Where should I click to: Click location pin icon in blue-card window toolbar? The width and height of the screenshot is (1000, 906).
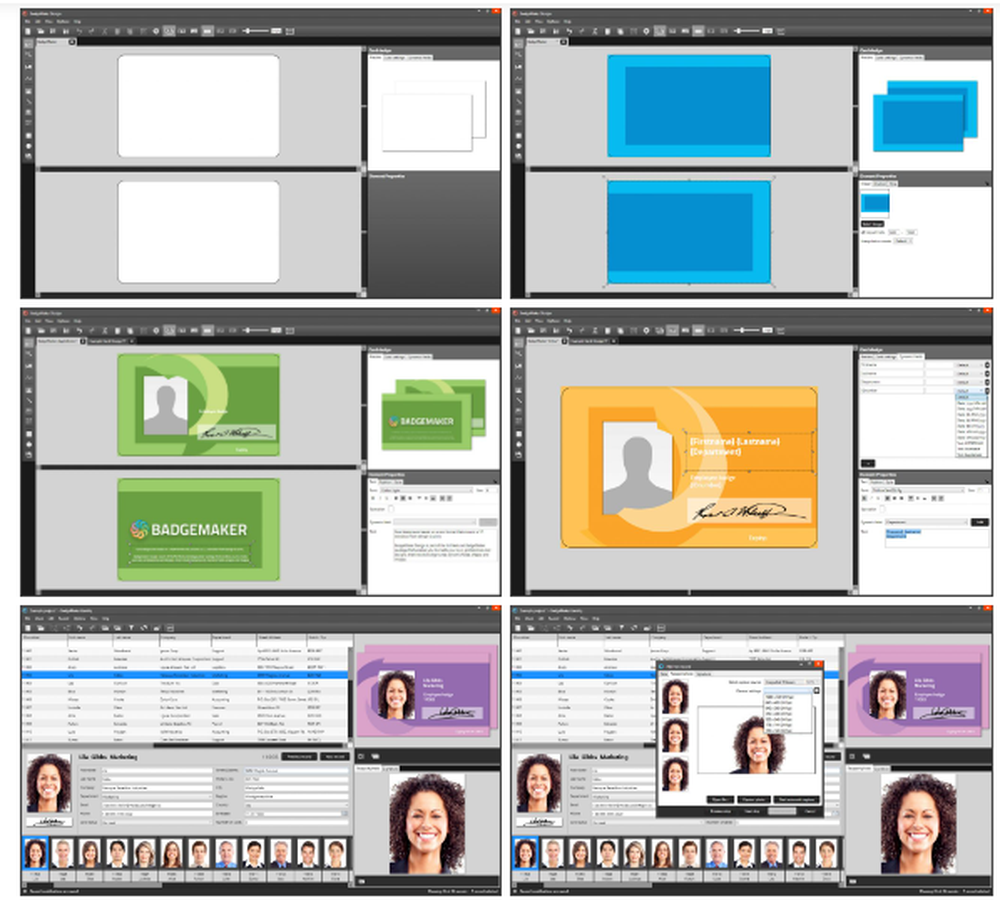pos(646,31)
